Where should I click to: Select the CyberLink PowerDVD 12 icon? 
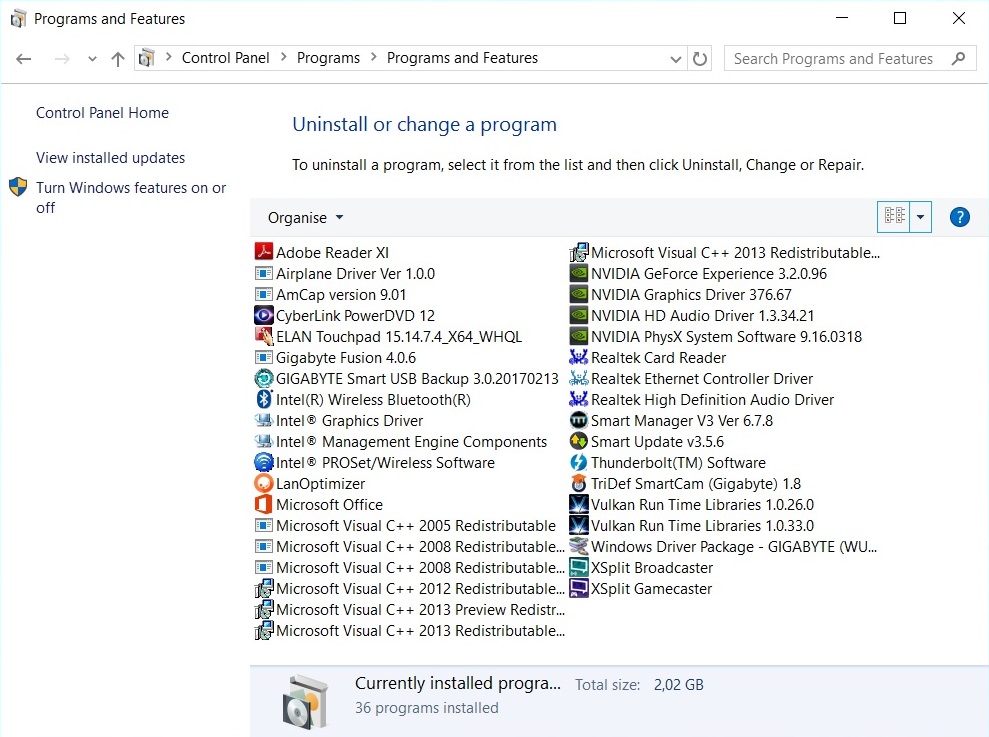pyautogui.click(x=264, y=316)
